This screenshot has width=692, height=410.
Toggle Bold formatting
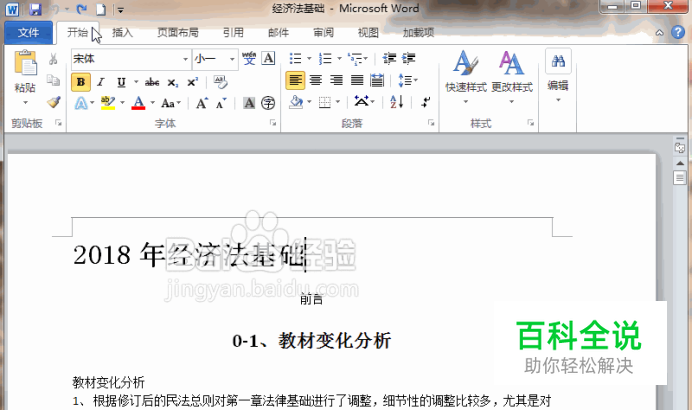tap(81, 82)
